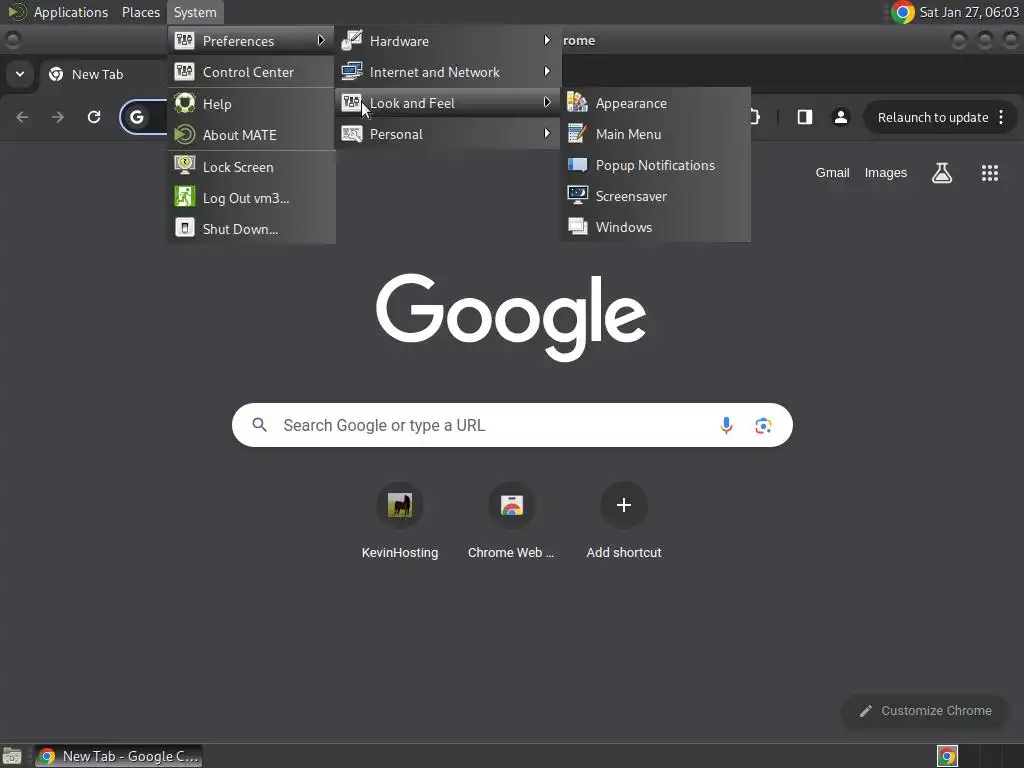Viewport: 1024px width, 768px height.
Task: Open the Preferences submenu in System menu
Action: [x=251, y=40]
